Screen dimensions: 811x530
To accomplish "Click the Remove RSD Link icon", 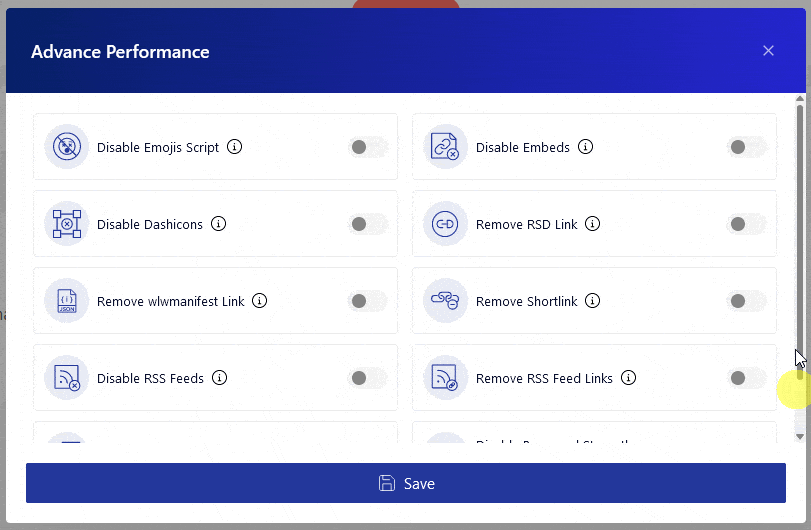I will tap(445, 224).
